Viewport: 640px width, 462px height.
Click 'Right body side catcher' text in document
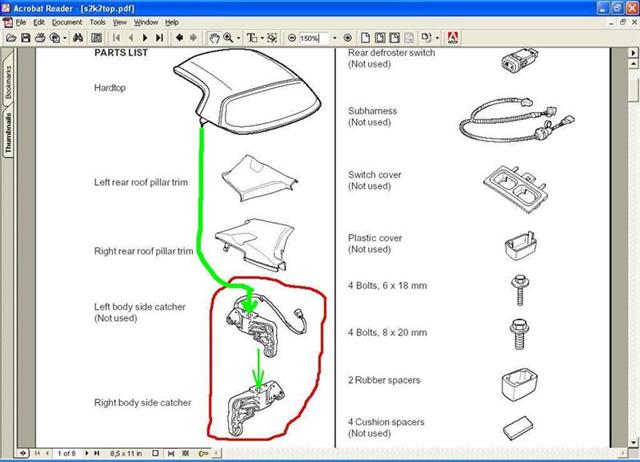[x=142, y=402]
